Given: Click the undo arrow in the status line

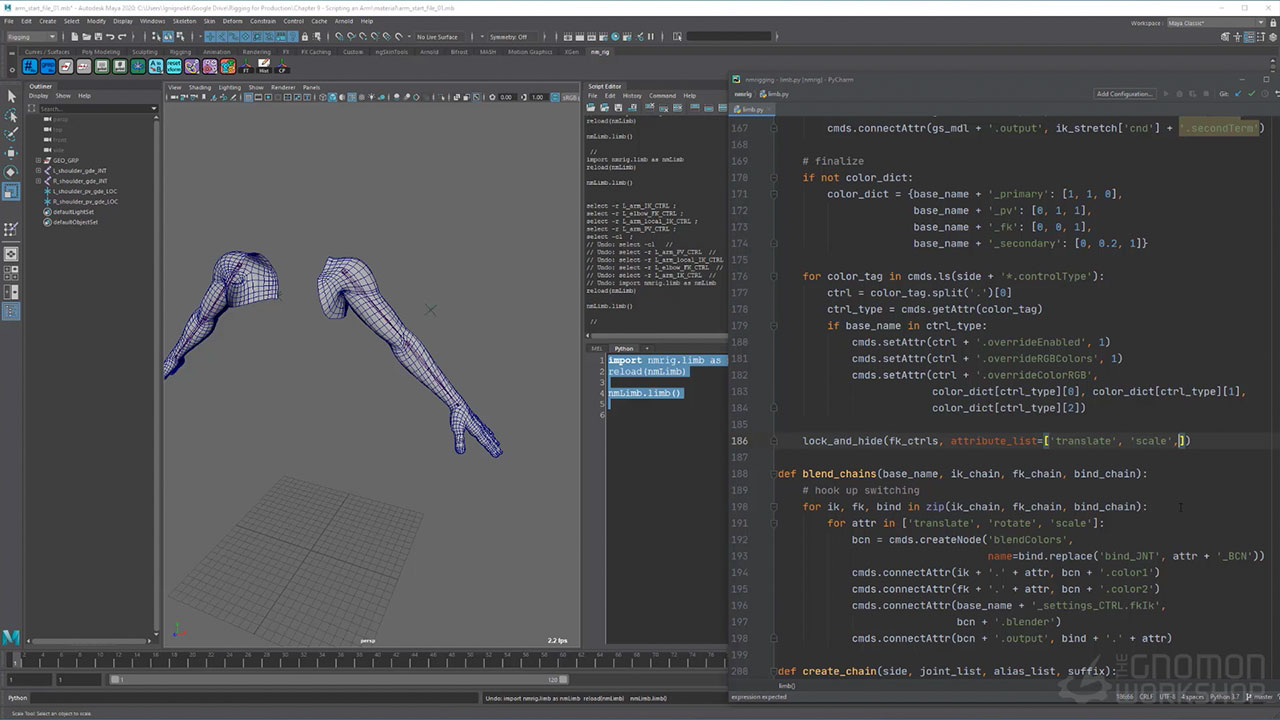Looking at the screenshot, I should point(112,37).
